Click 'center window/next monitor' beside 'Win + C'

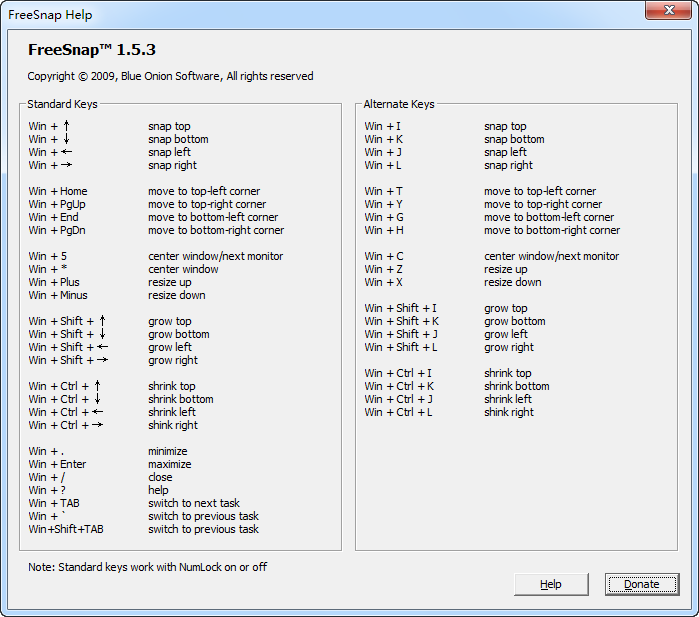pos(551,256)
